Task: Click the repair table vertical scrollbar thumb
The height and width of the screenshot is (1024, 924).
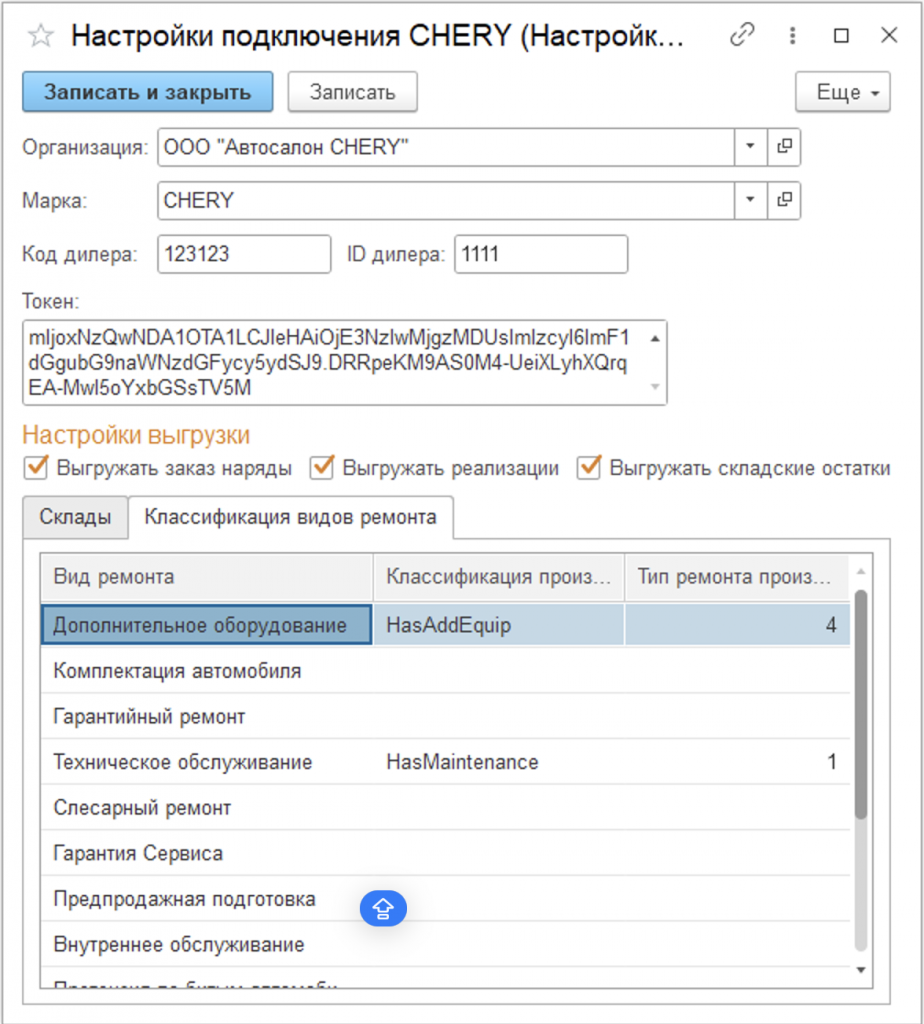Action: pos(861,704)
